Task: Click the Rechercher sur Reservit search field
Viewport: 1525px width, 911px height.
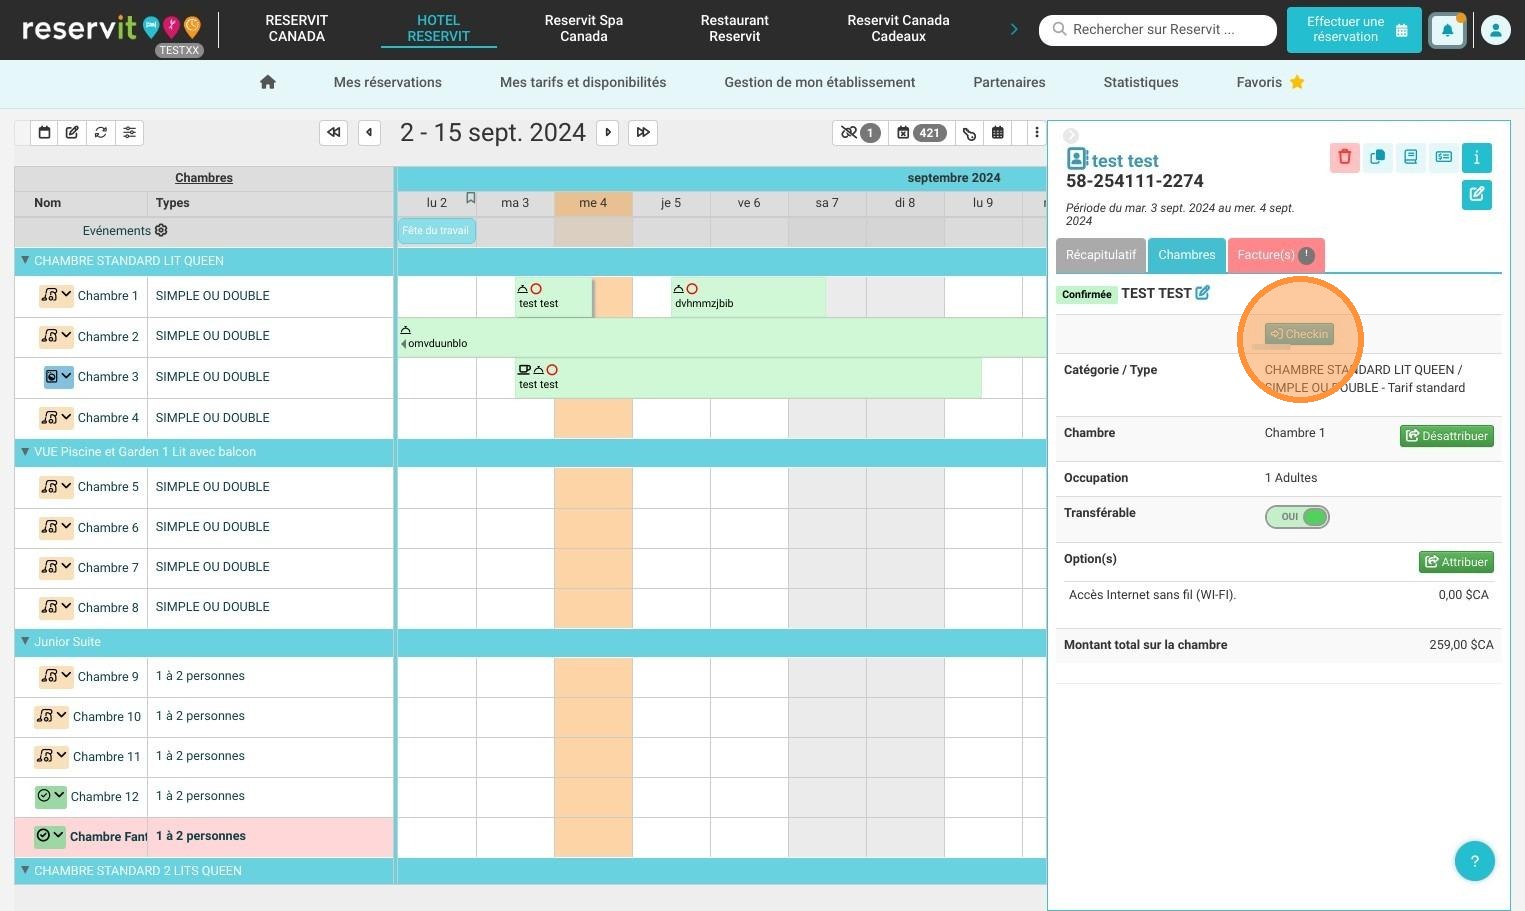Action: coord(1158,30)
